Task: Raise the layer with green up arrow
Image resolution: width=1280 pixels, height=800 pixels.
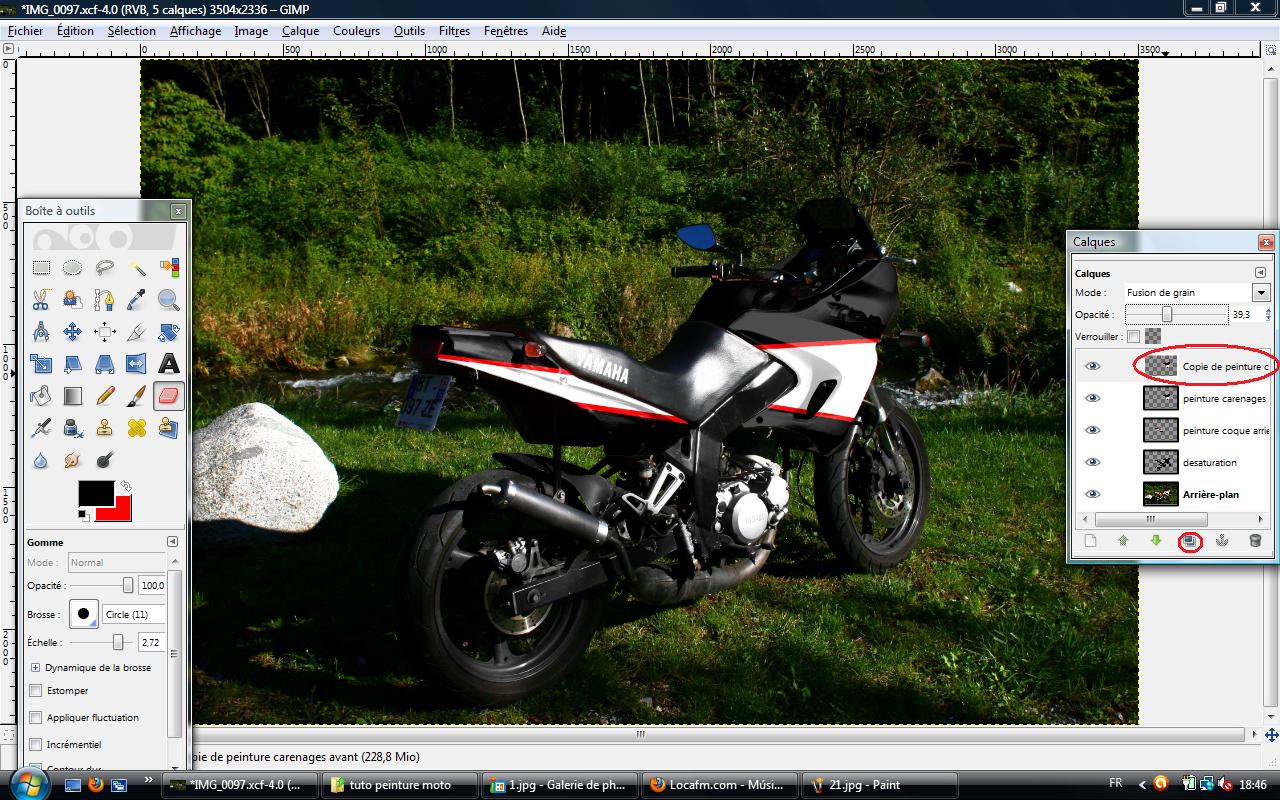Action: coord(1123,541)
